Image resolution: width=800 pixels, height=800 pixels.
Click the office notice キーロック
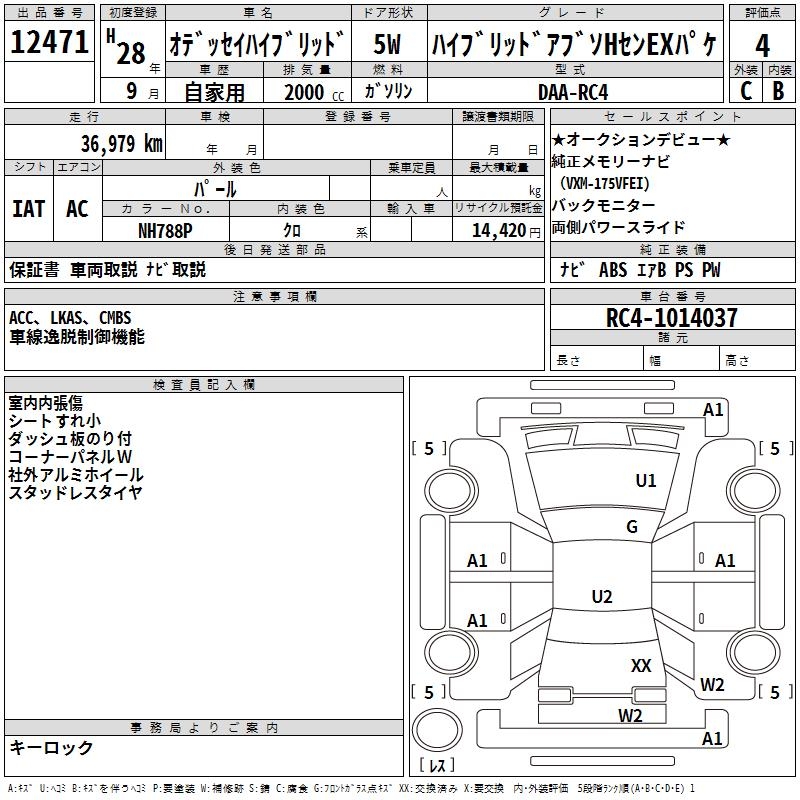pos(52,747)
